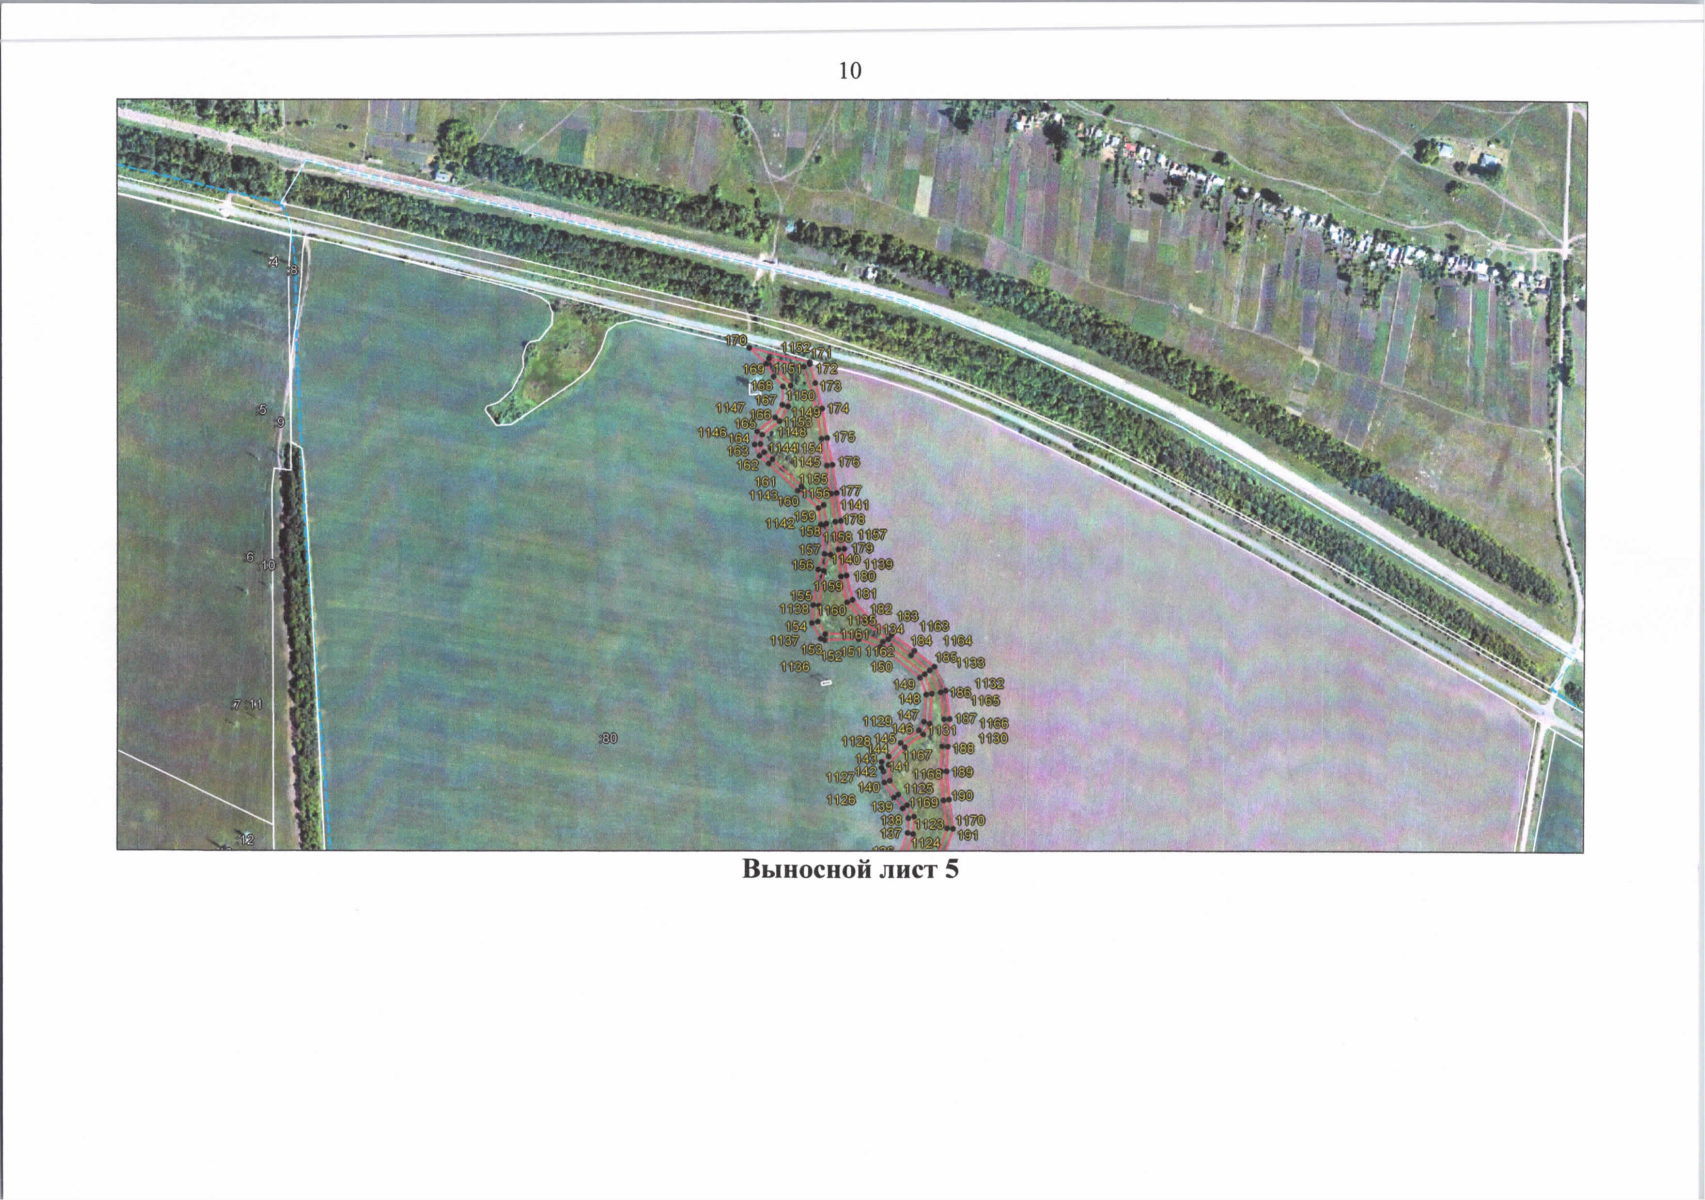Select point label 1166
This screenshot has height=1200, width=1705.
coord(993,722)
